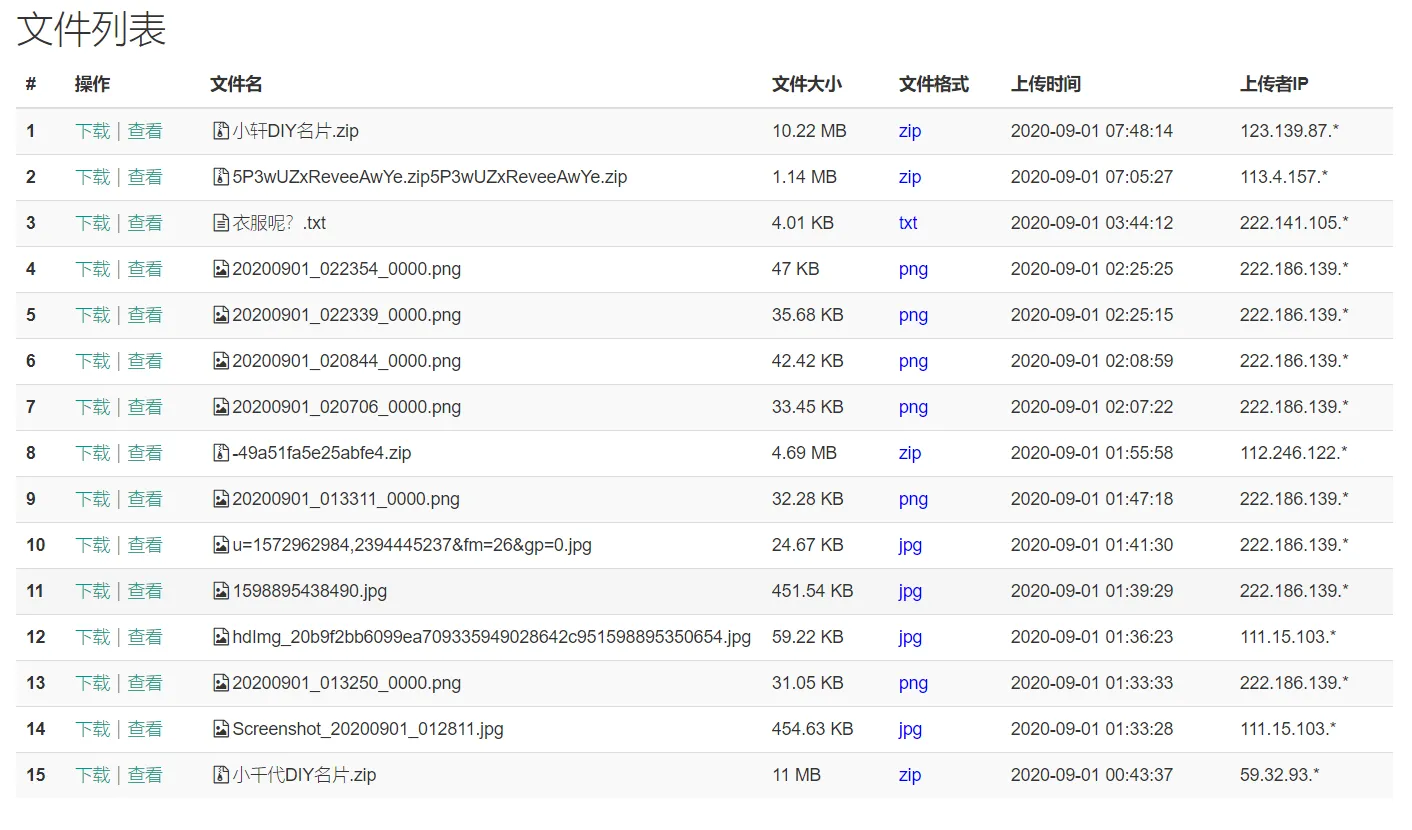
Task: Open the zip format link on row 2
Action: 909,176
